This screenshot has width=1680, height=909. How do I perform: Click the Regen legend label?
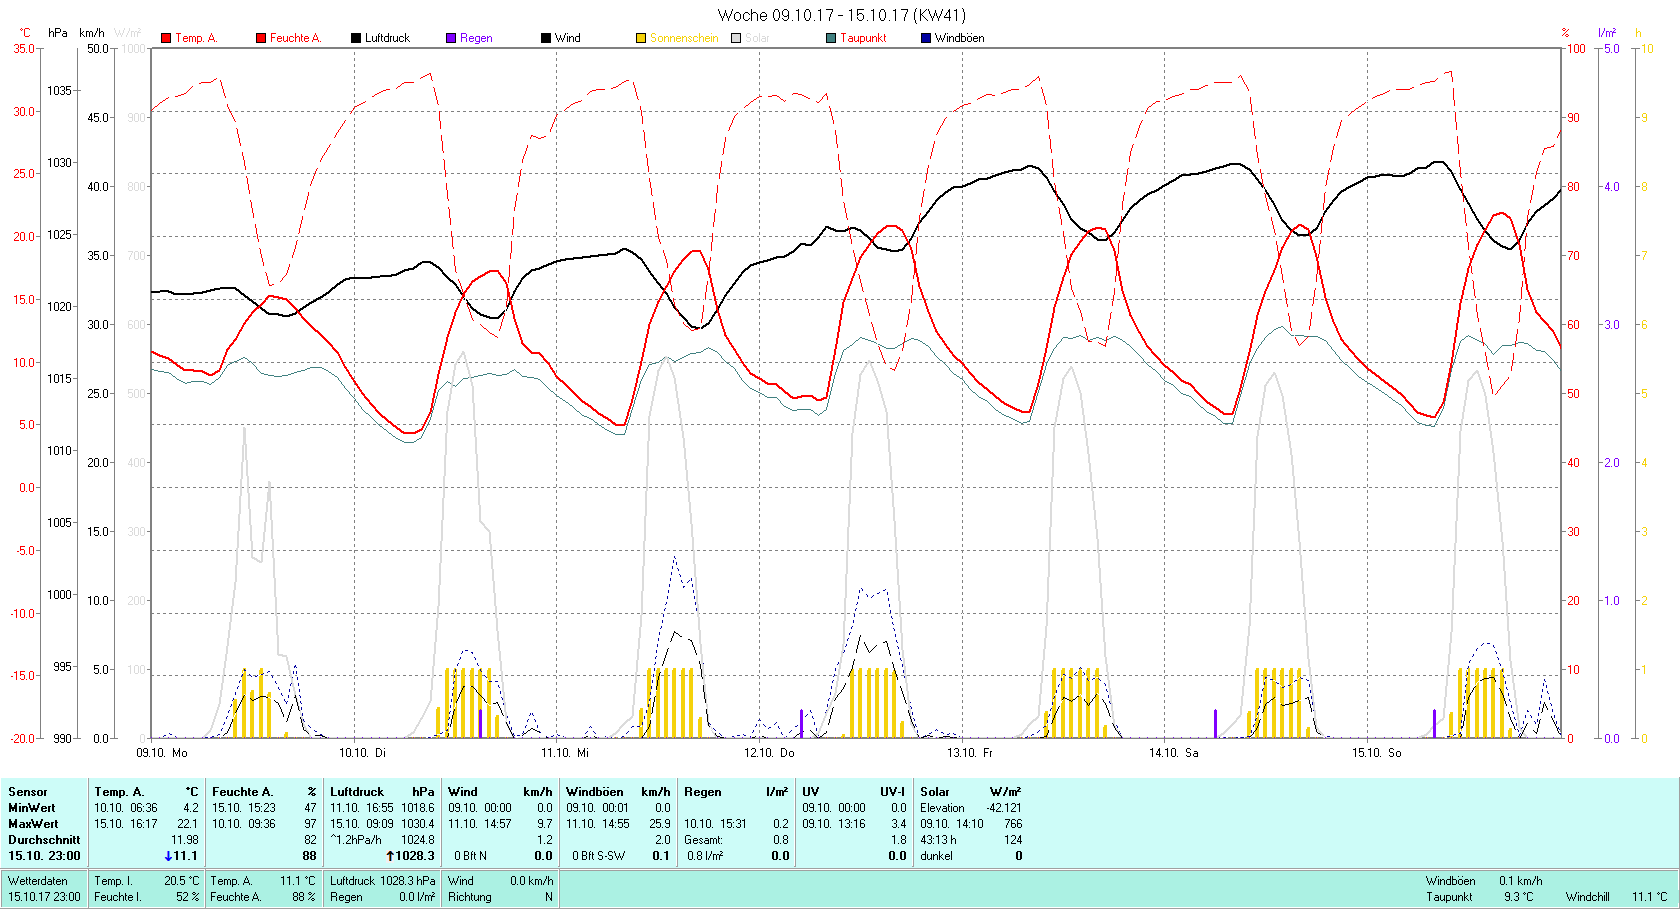point(476,38)
